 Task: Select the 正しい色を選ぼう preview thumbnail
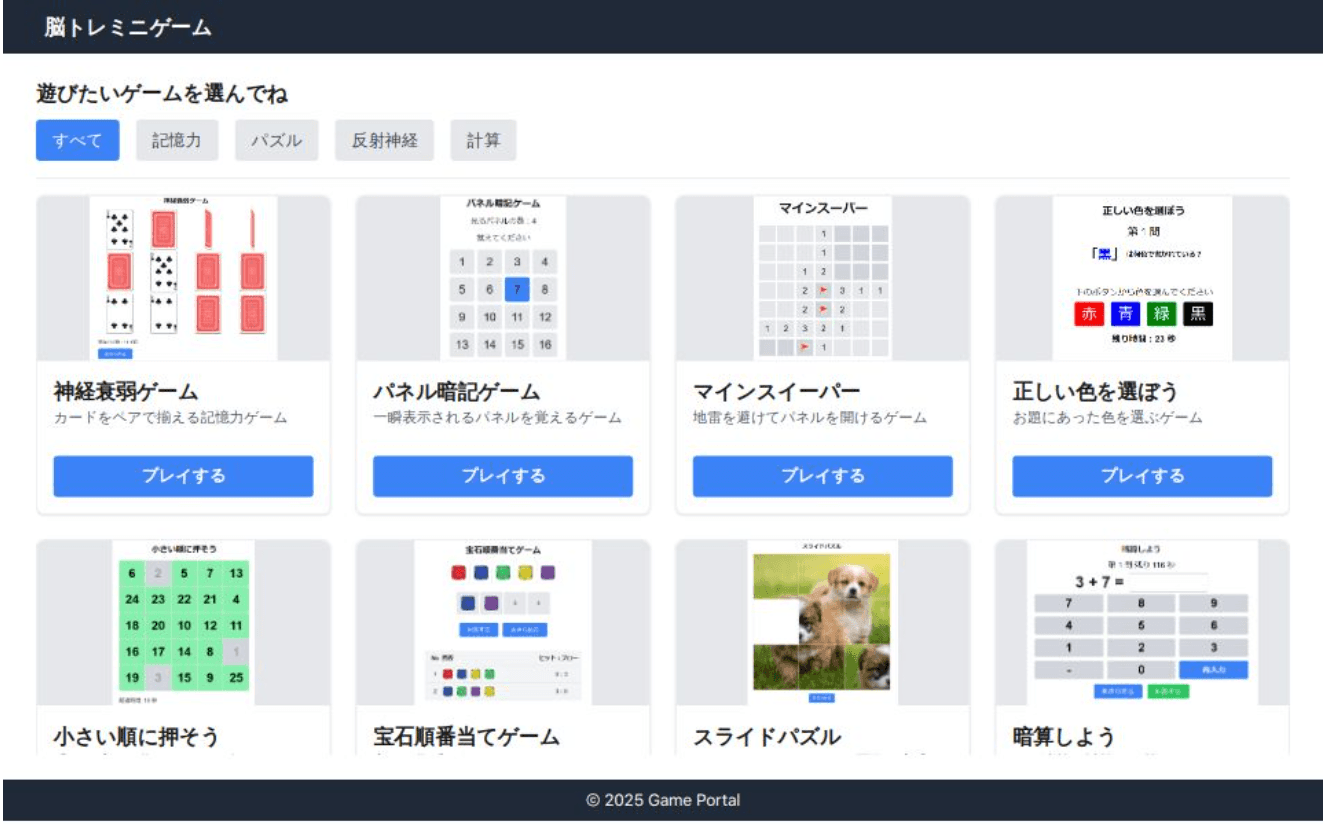pyautogui.click(x=1142, y=278)
